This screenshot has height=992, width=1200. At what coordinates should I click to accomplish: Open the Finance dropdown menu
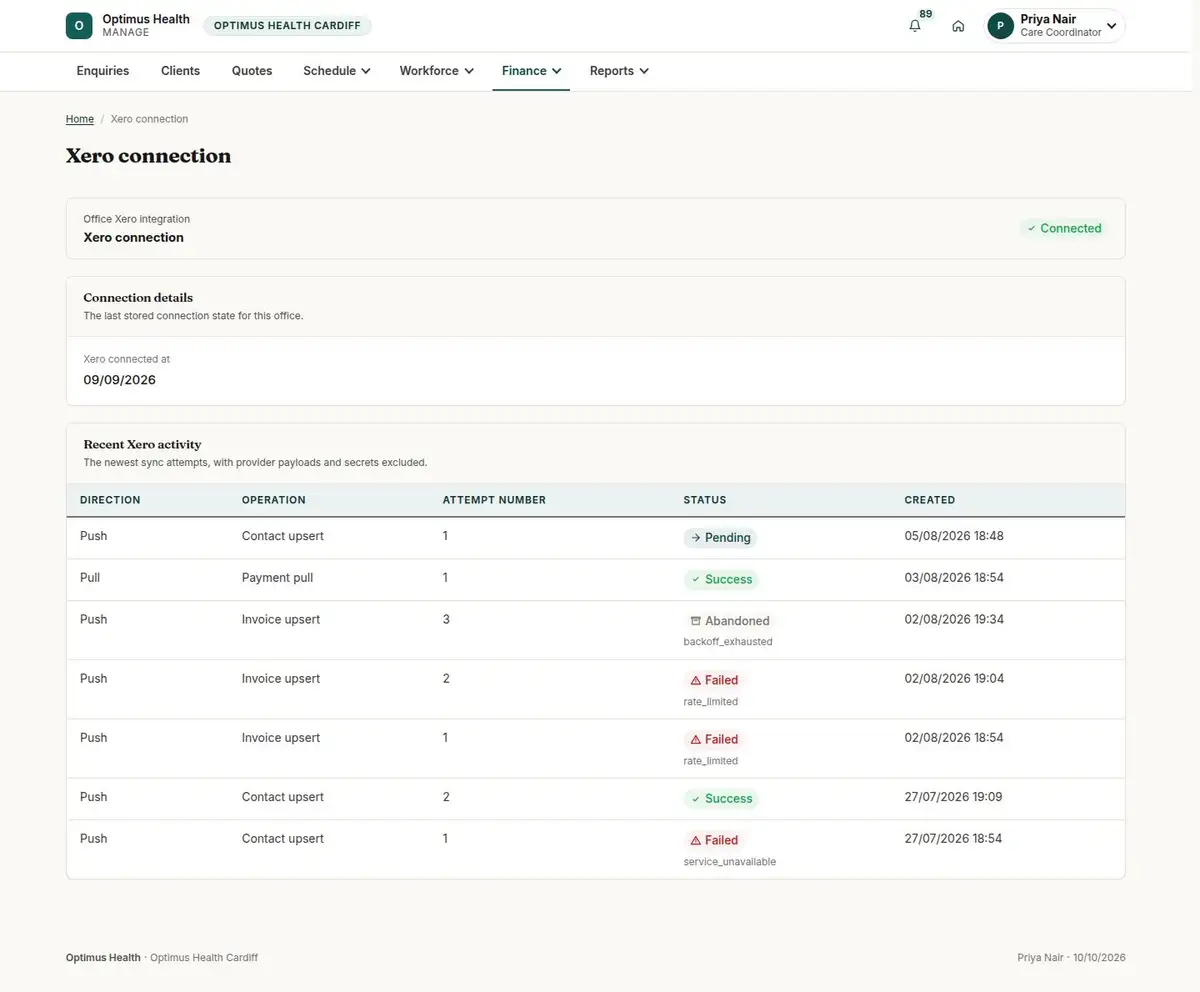click(x=531, y=71)
